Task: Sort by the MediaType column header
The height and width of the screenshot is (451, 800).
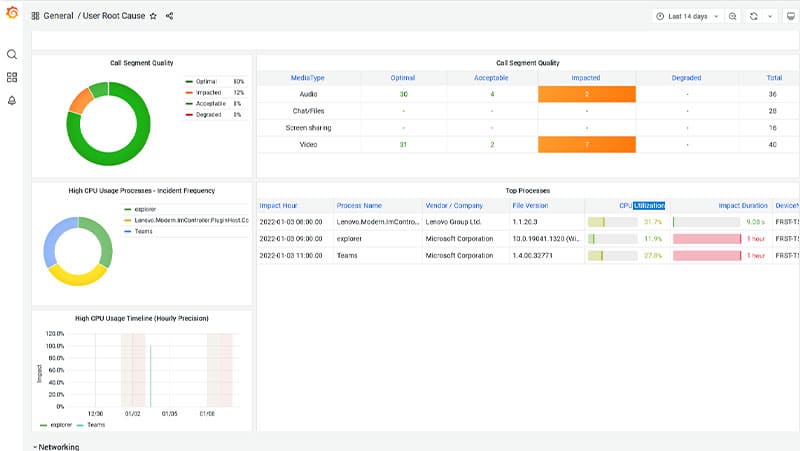Action: point(307,77)
